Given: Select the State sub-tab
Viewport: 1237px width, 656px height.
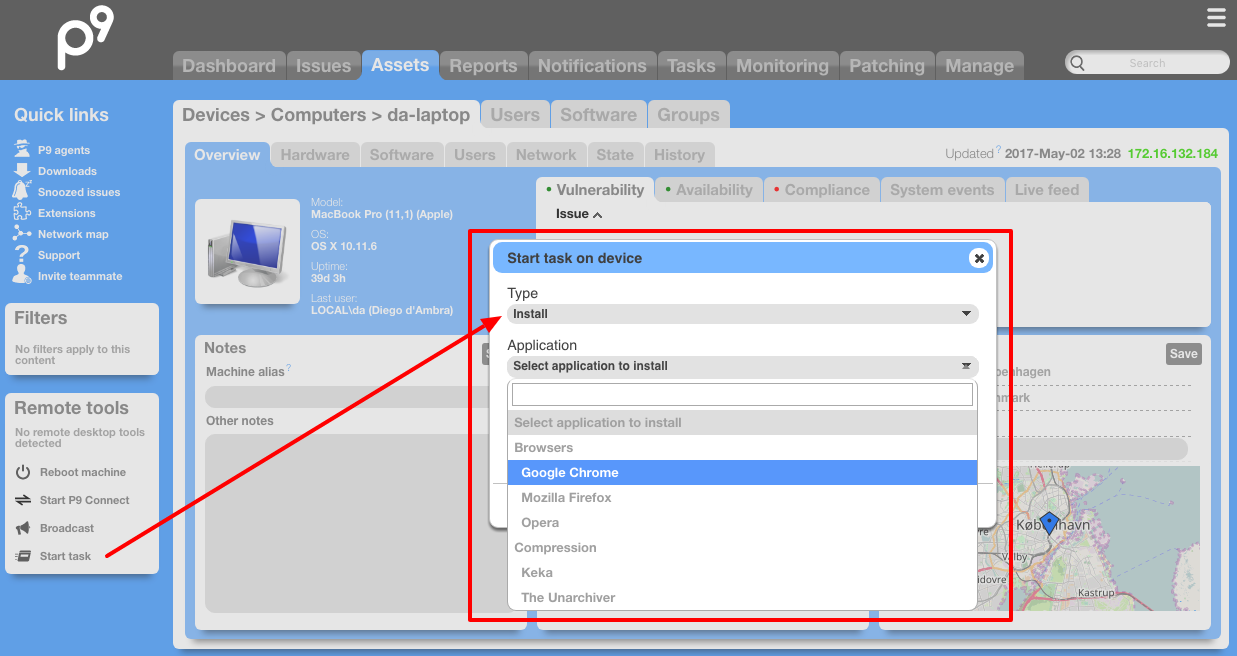Looking at the screenshot, I should point(615,155).
